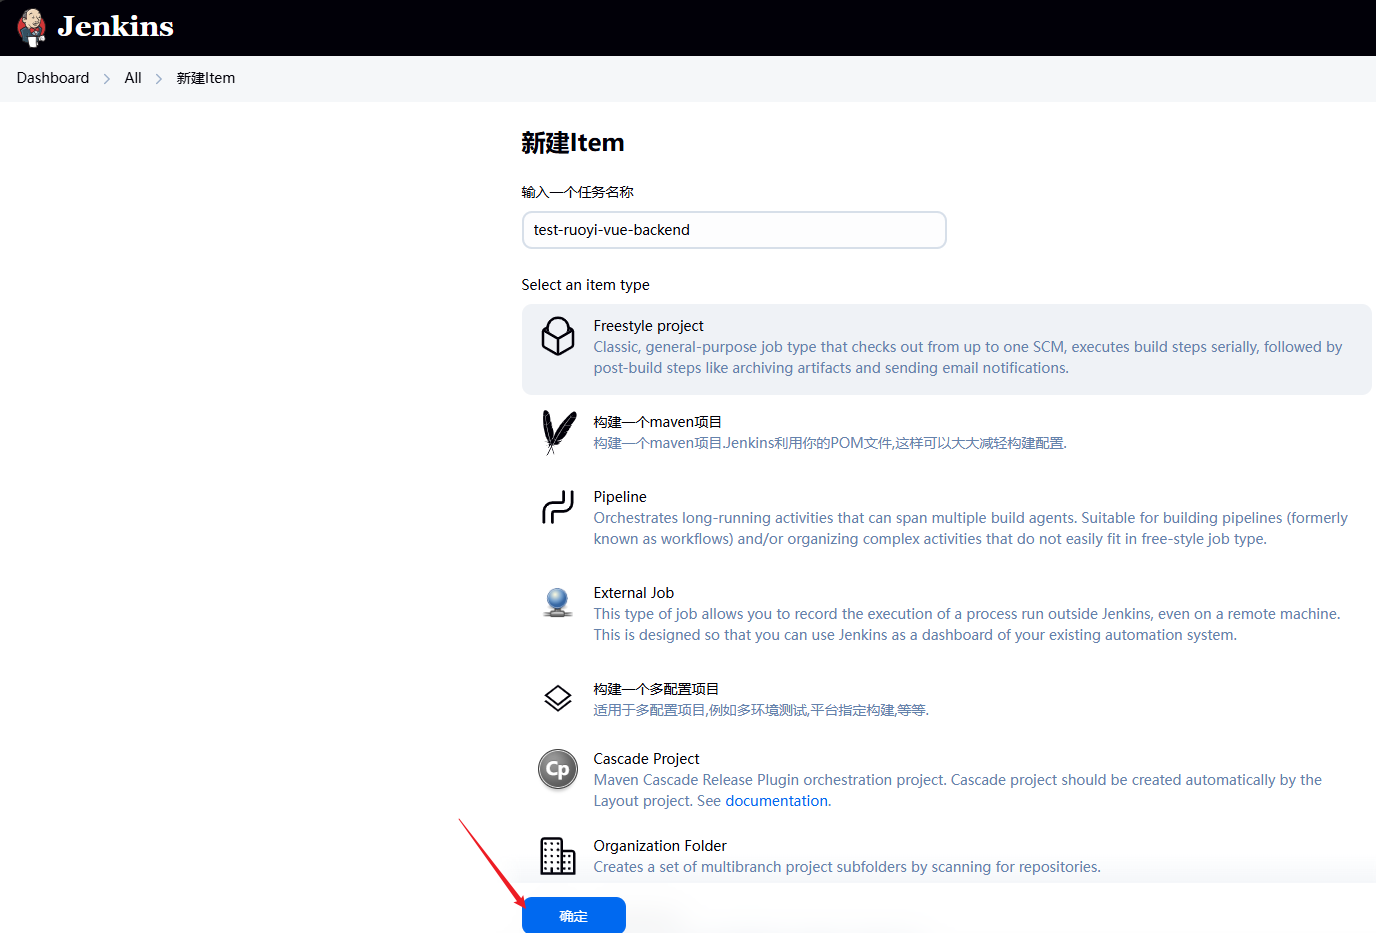The width and height of the screenshot is (1376, 933).
Task: Open the All breadcrumb link
Action: click(133, 78)
